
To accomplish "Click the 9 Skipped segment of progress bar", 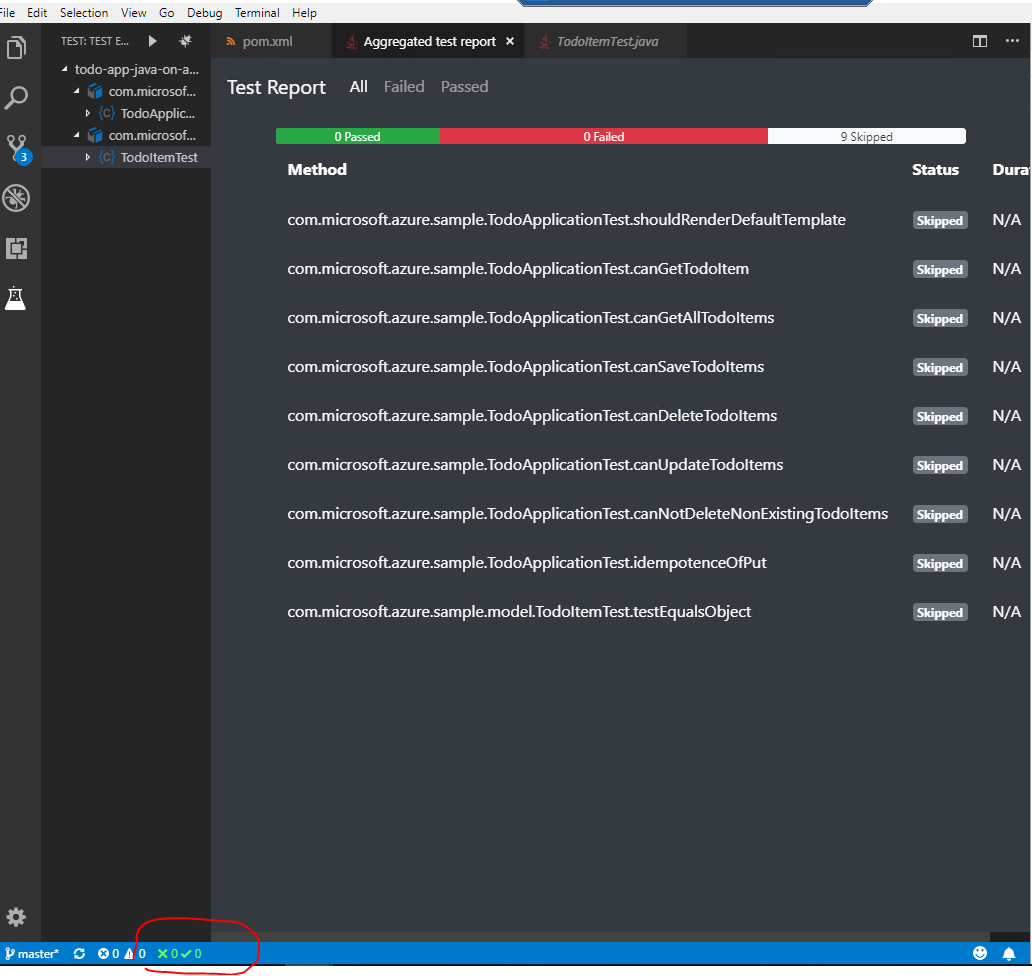I will [866, 135].
